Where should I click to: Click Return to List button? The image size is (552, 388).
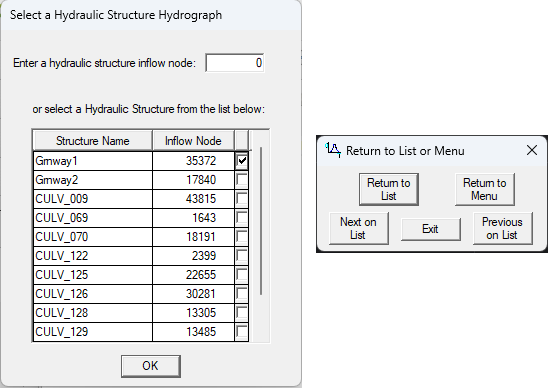pyautogui.click(x=389, y=189)
